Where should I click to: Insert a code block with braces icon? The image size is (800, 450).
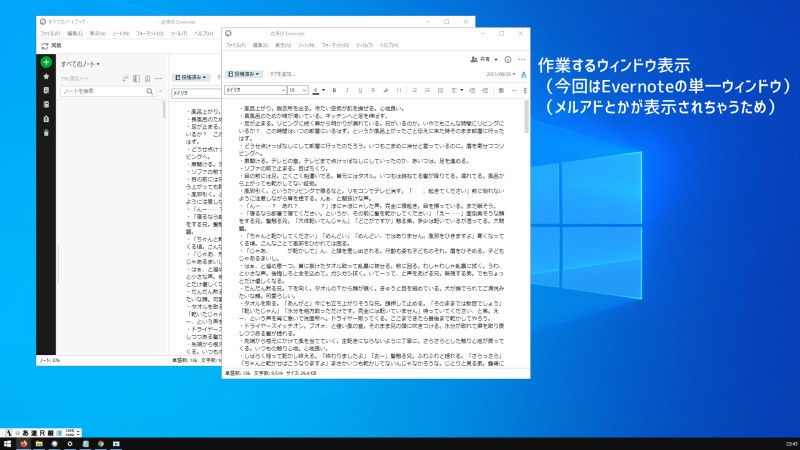tap(398, 90)
